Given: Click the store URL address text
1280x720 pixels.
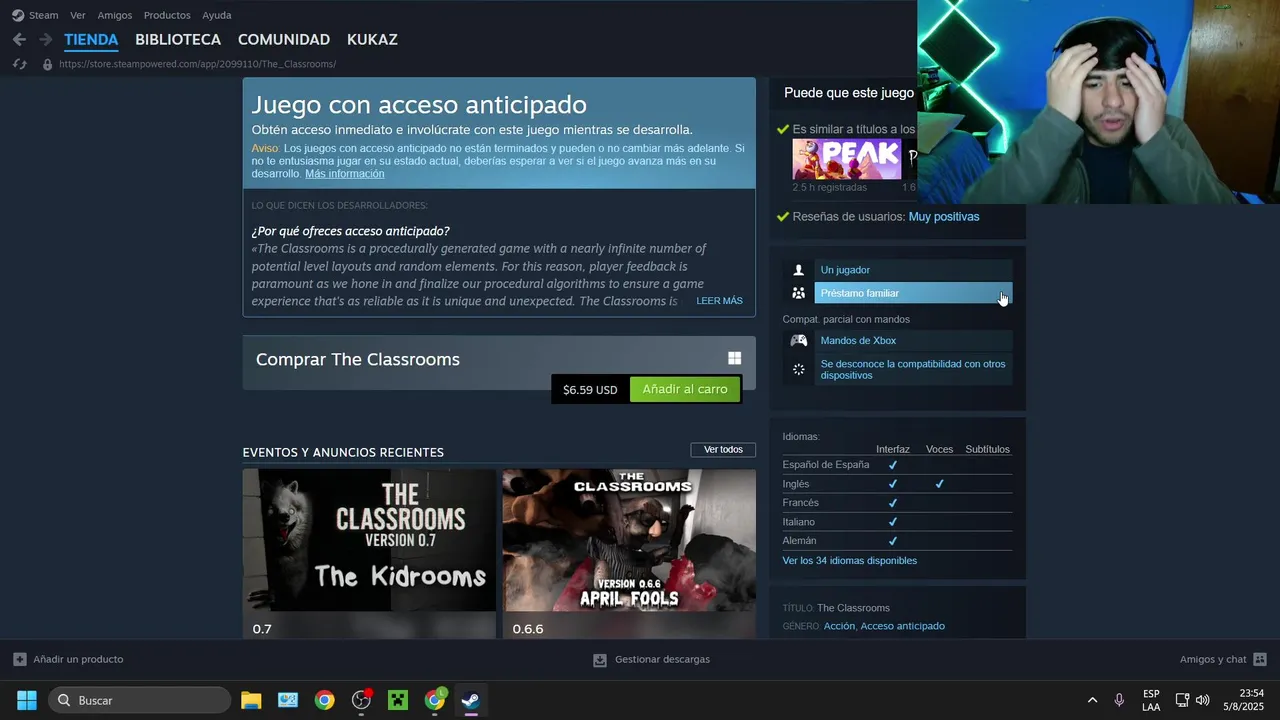Looking at the screenshot, I should tap(197, 64).
